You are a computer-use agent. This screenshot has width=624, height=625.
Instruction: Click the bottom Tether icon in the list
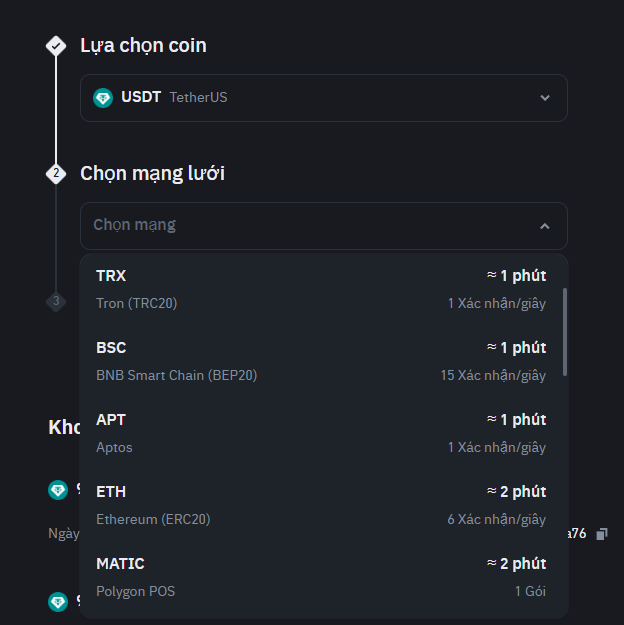click(x=58, y=602)
